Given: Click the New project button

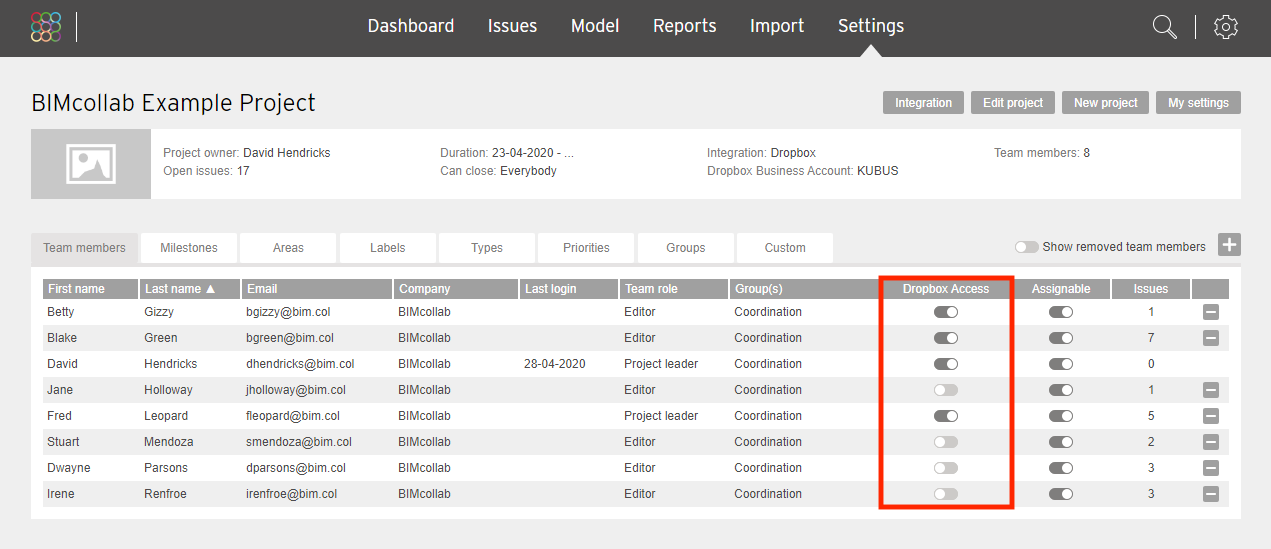Looking at the screenshot, I should tap(1105, 102).
